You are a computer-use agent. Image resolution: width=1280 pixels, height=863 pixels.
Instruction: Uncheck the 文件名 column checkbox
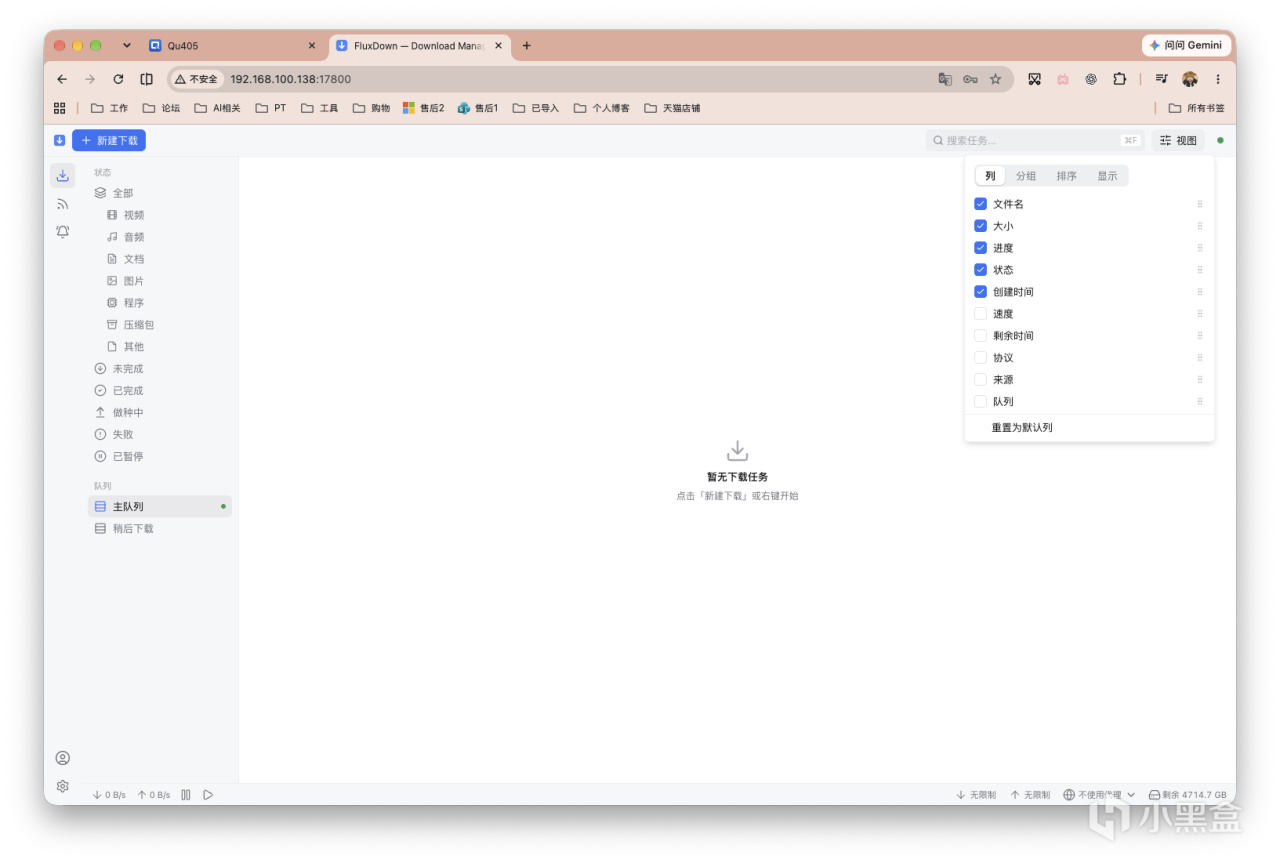coord(980,204)
